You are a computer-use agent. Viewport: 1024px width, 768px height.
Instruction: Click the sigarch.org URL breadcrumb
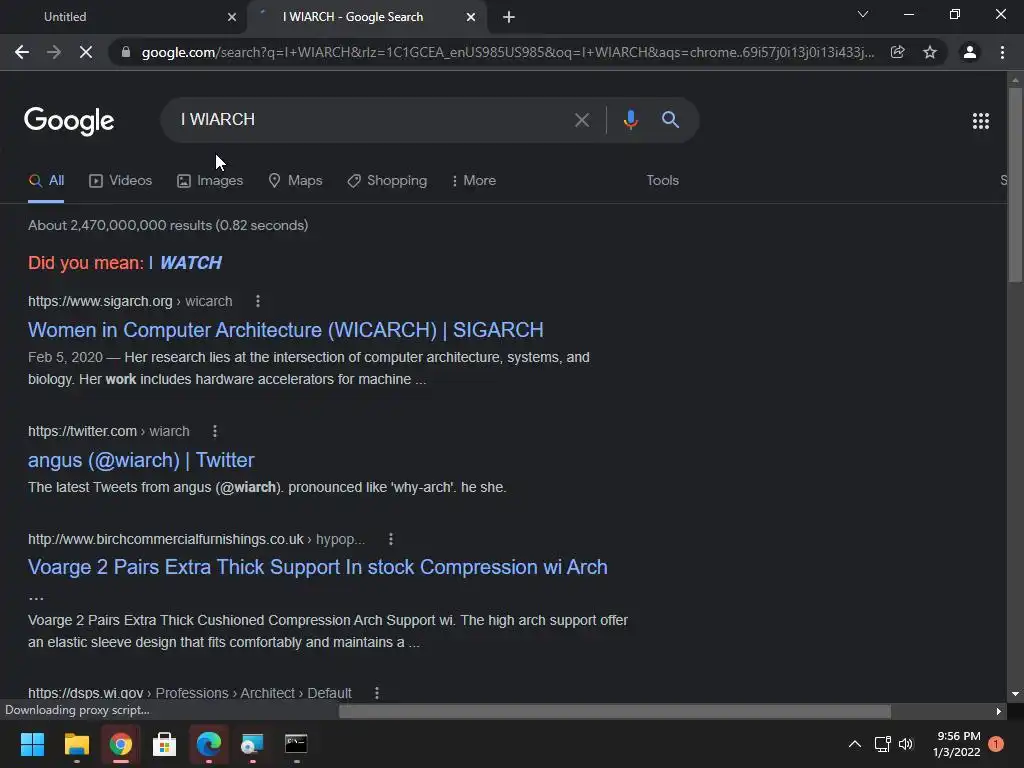[x=130, y=301]
